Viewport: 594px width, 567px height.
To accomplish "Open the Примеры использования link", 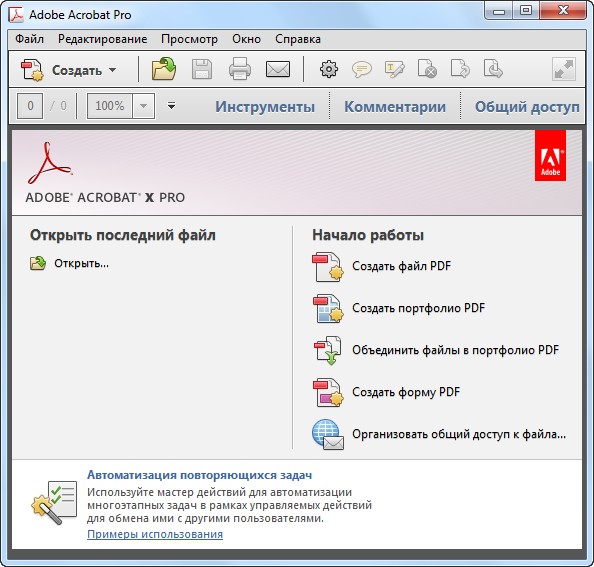I will pos(155,534).
